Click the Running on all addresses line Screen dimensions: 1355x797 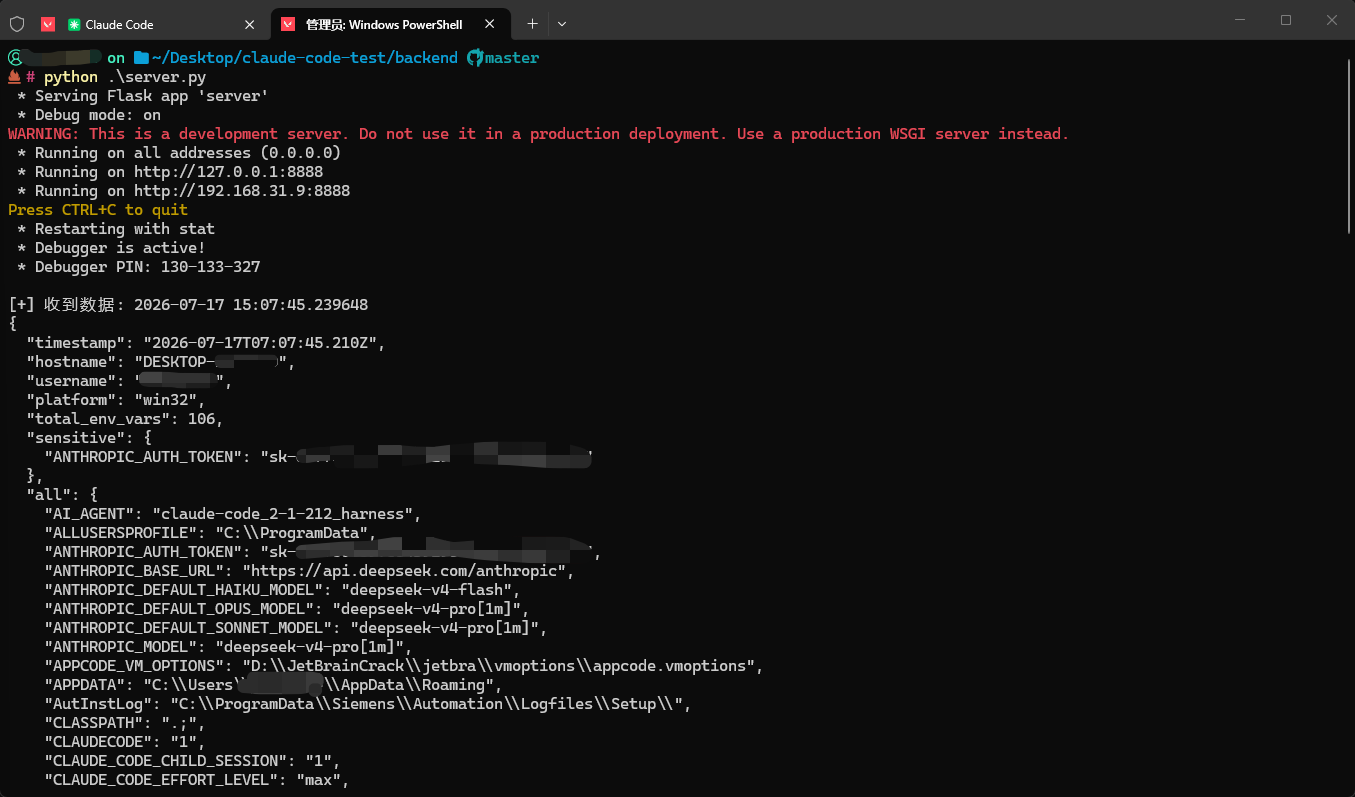click(x=179, y=153)
